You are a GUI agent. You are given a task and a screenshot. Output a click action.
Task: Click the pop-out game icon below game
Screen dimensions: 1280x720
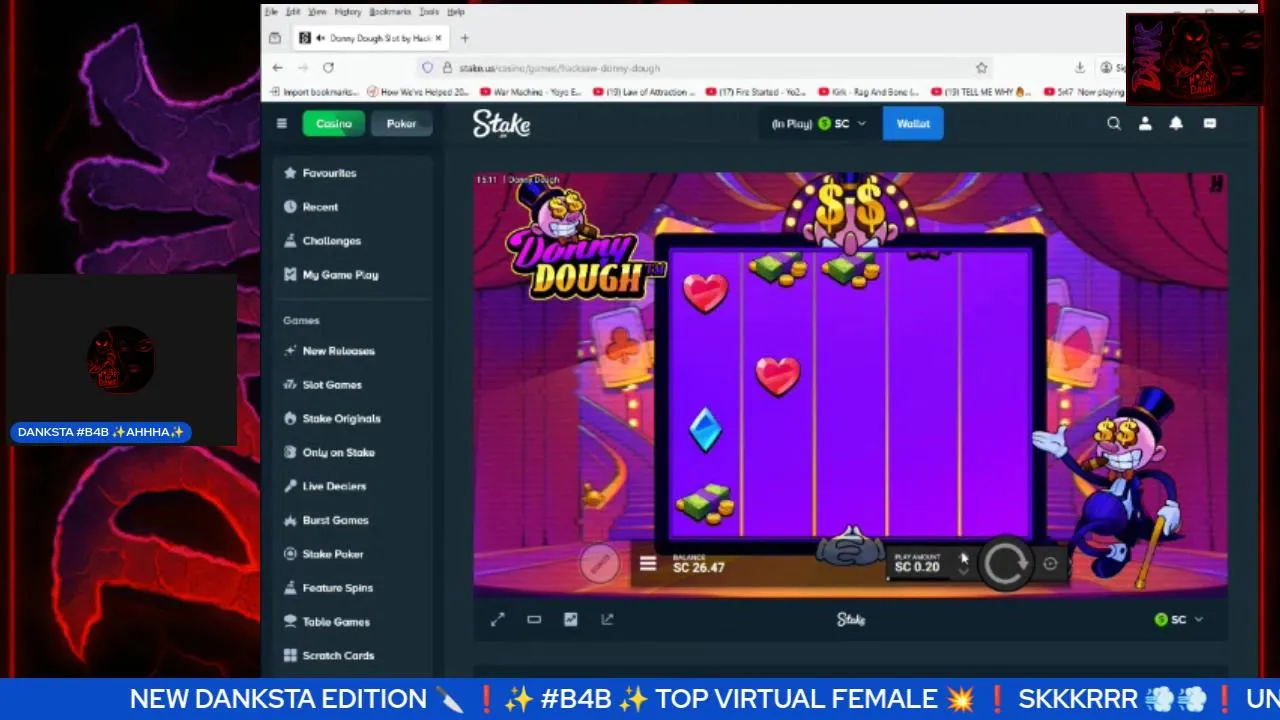pos(607,619)
